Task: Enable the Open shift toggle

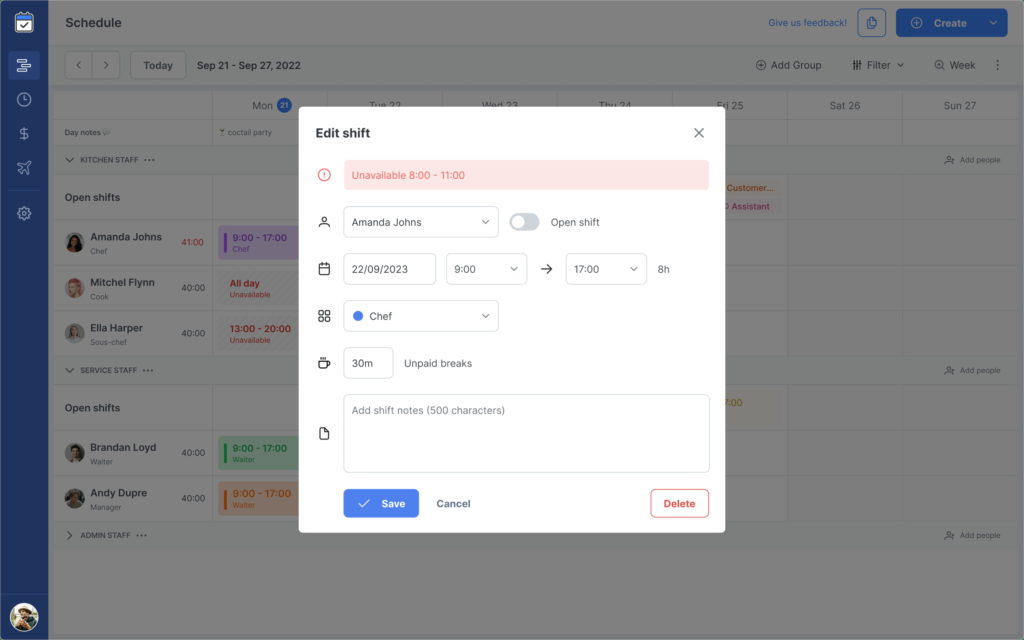Action: point(523,222)
